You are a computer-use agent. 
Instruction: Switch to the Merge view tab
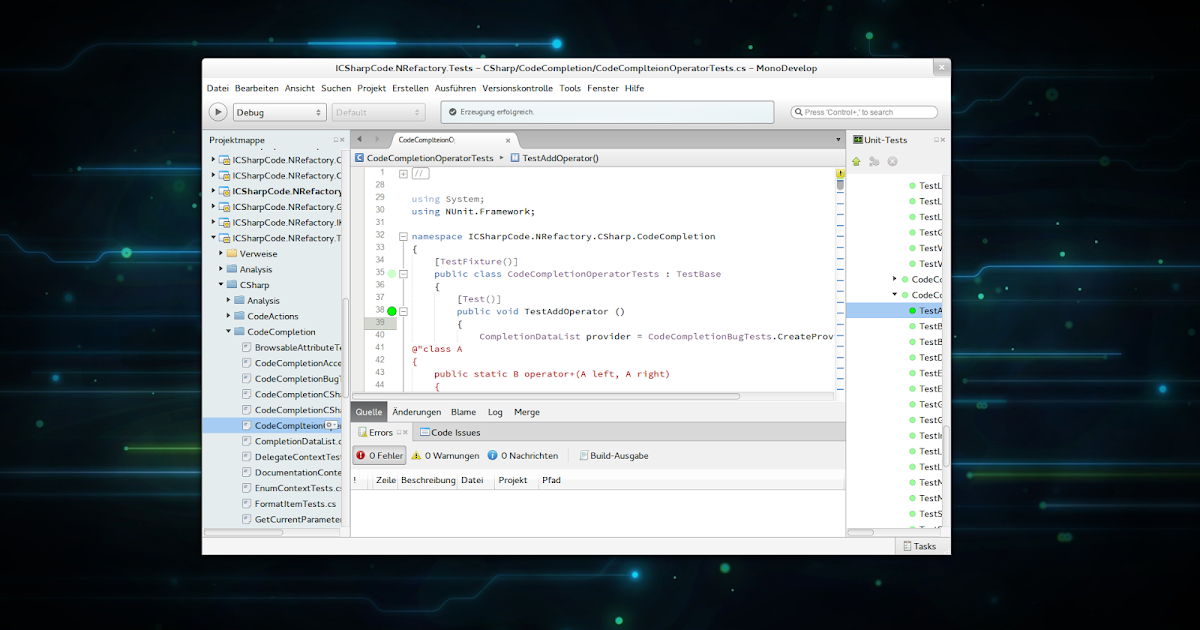(x=527, y=412)
